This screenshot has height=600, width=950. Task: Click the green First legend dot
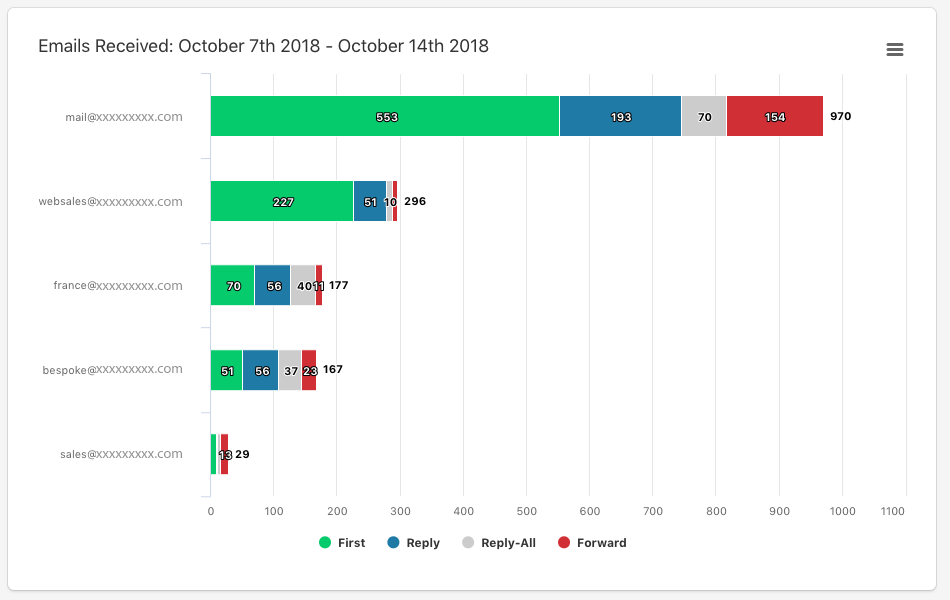pyautogui.click(x=325, y=543)
